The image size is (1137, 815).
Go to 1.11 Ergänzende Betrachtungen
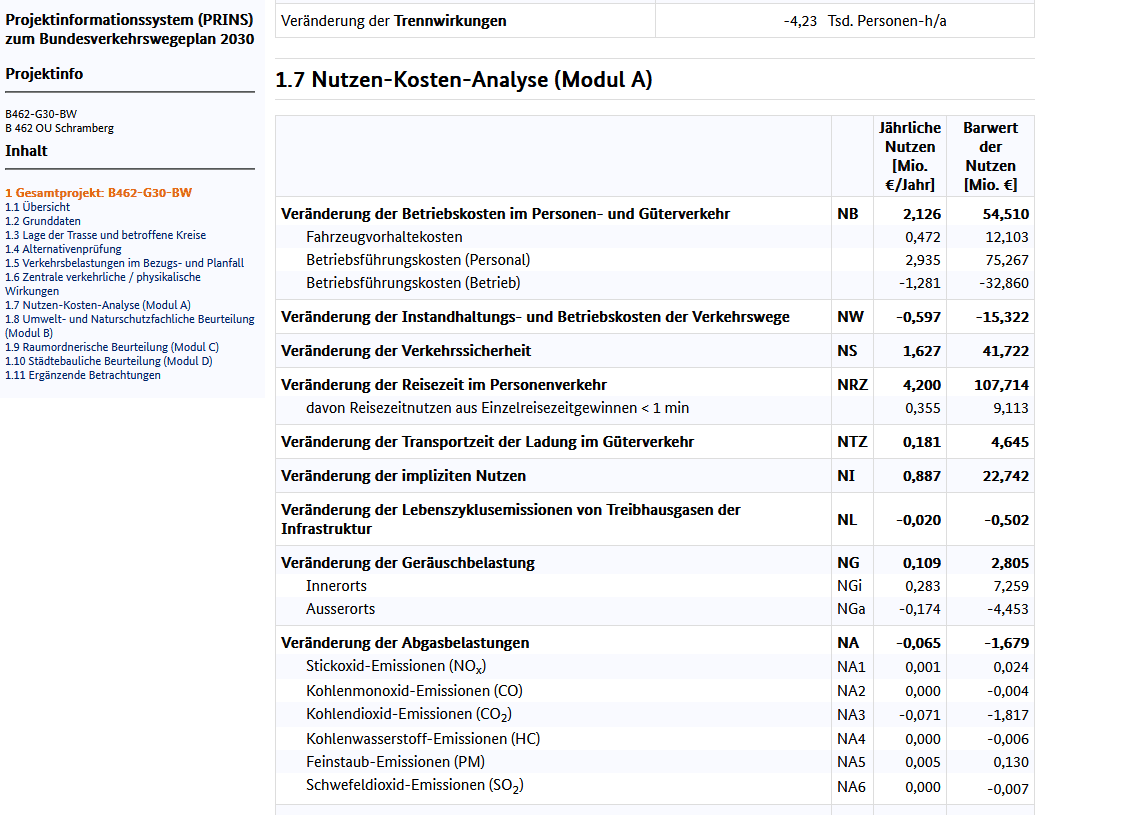82,375
